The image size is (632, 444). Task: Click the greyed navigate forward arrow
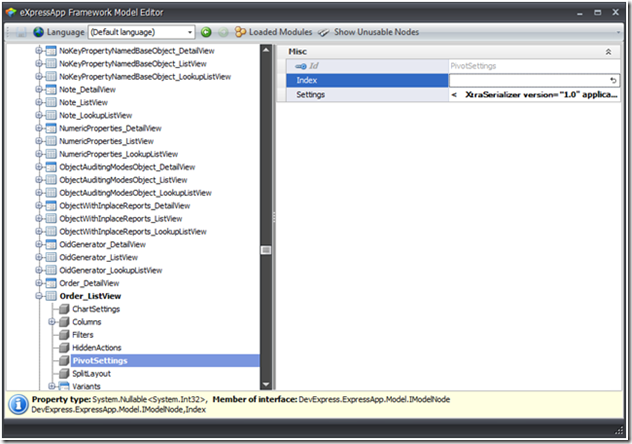(x=223, y=32)
